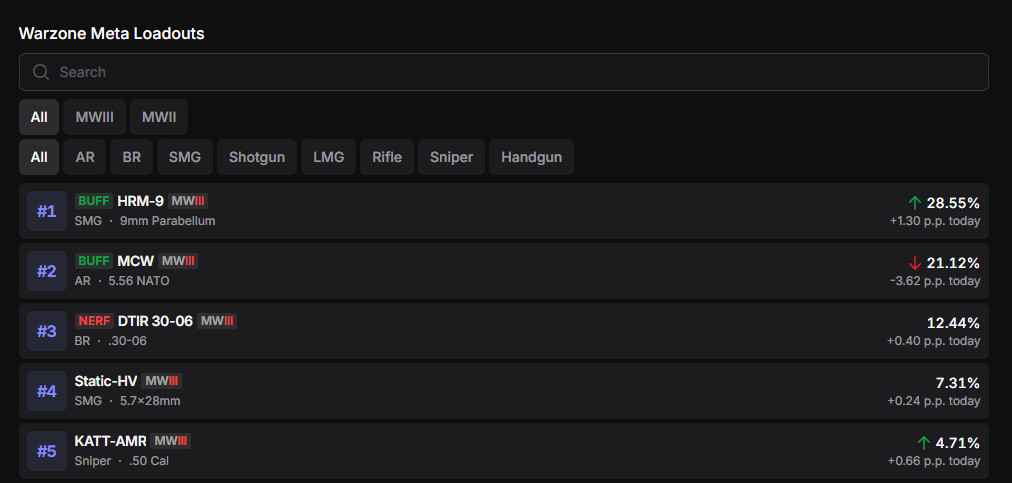This screenshot has height=483, width=1012.
Task: Open the MCW loadout row
Action: coord(500,271)
